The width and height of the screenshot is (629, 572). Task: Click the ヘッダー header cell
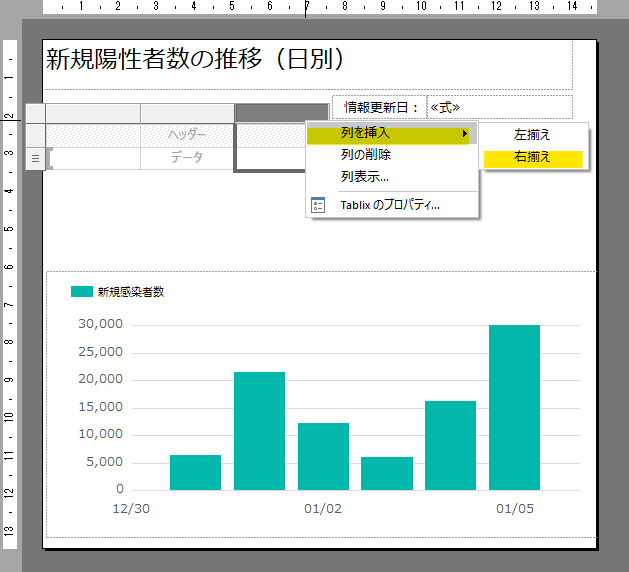[186, 135]
